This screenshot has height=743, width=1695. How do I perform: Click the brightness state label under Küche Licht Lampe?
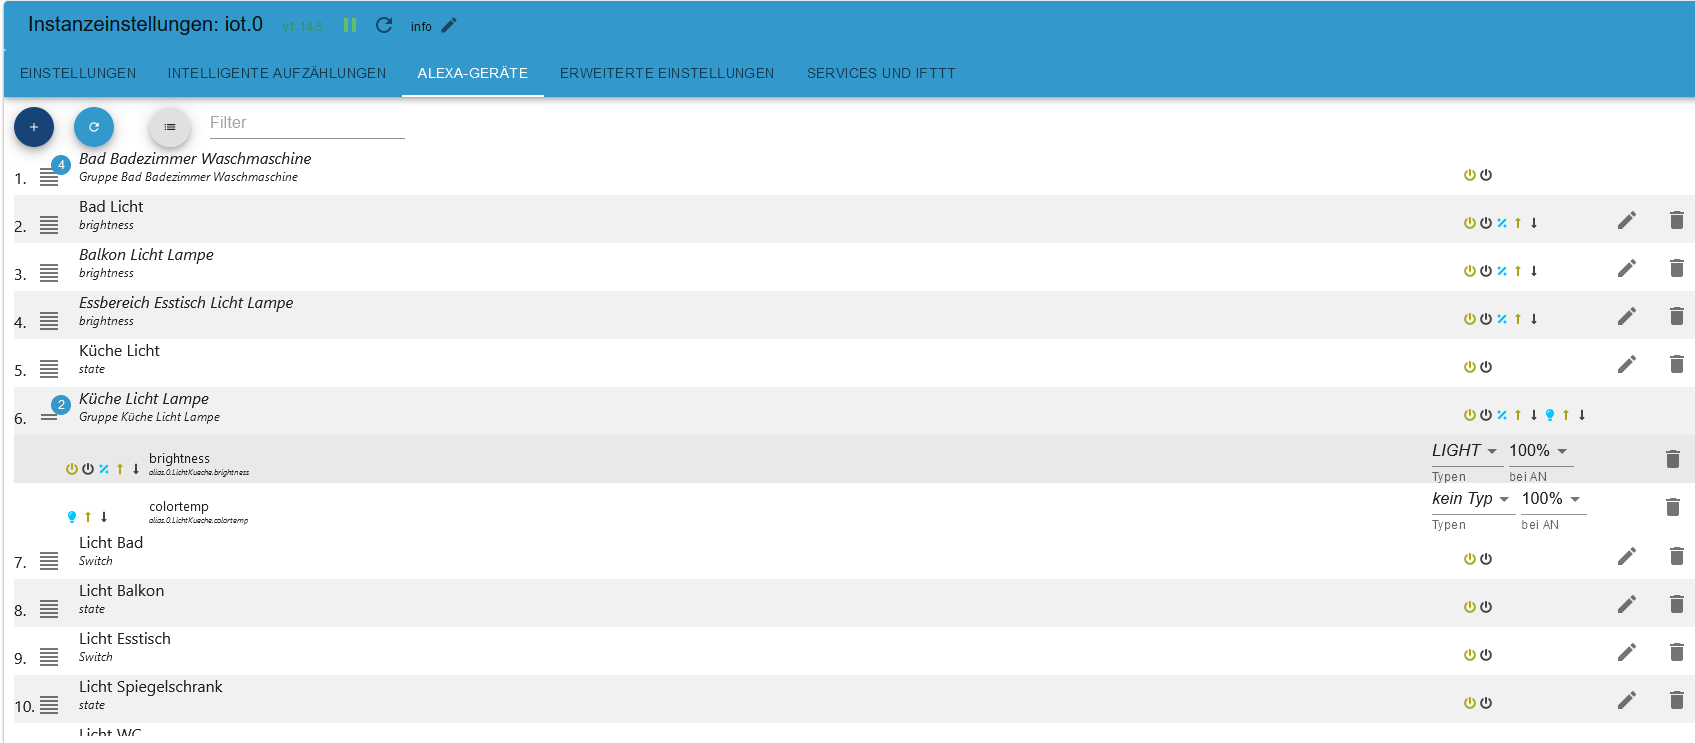(x=180, y=459)
